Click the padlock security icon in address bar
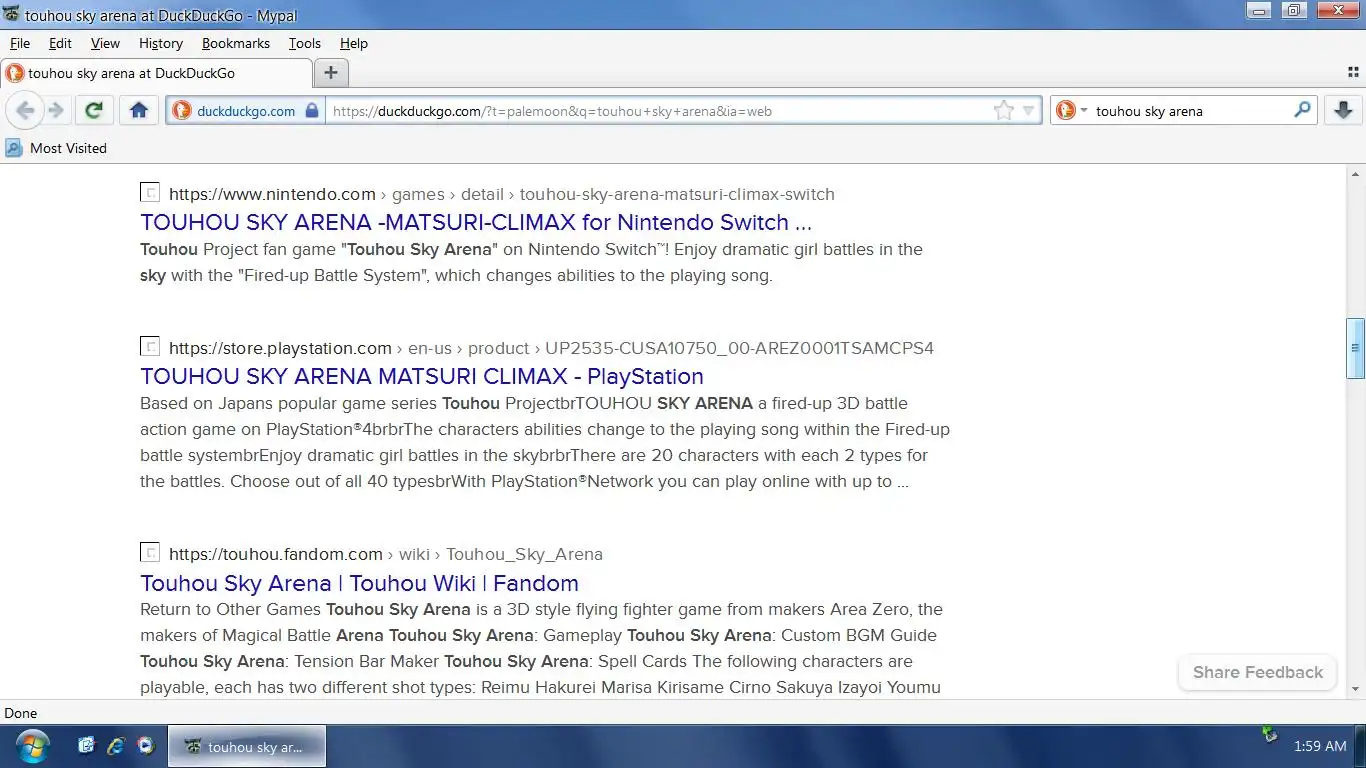1366x768 pixels. tap(311, 111)
